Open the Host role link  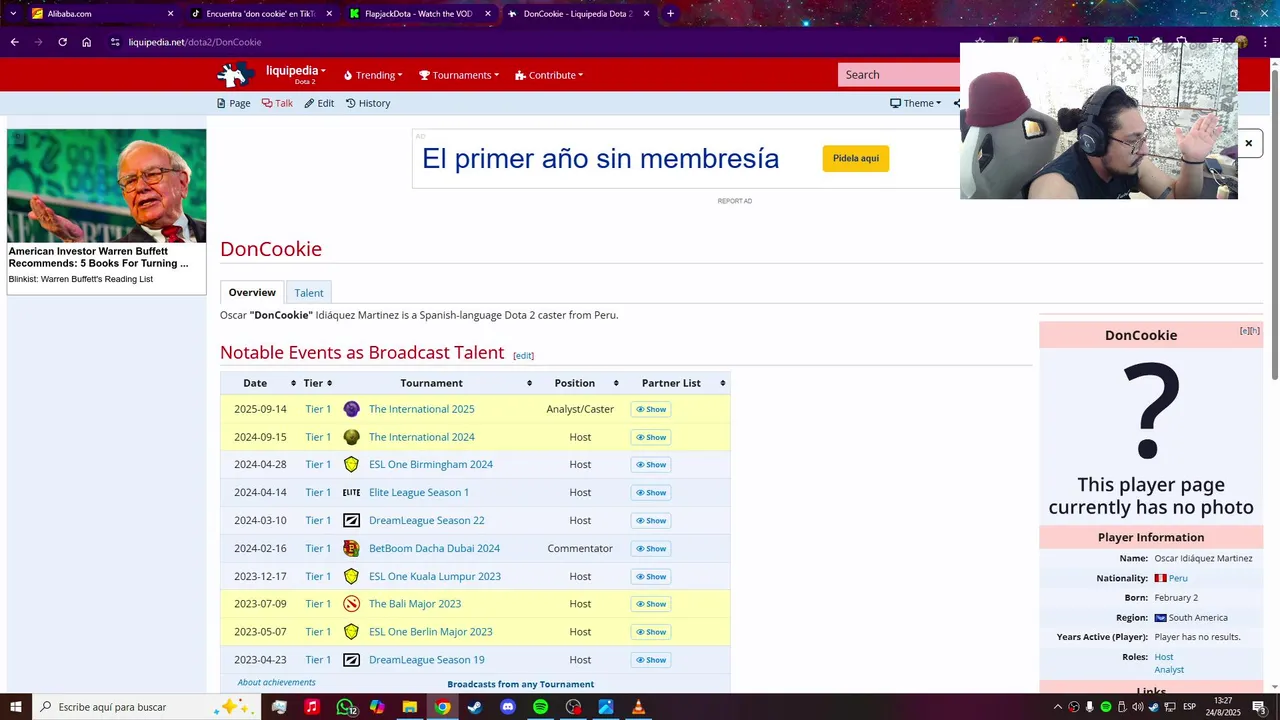[1164, 657]
